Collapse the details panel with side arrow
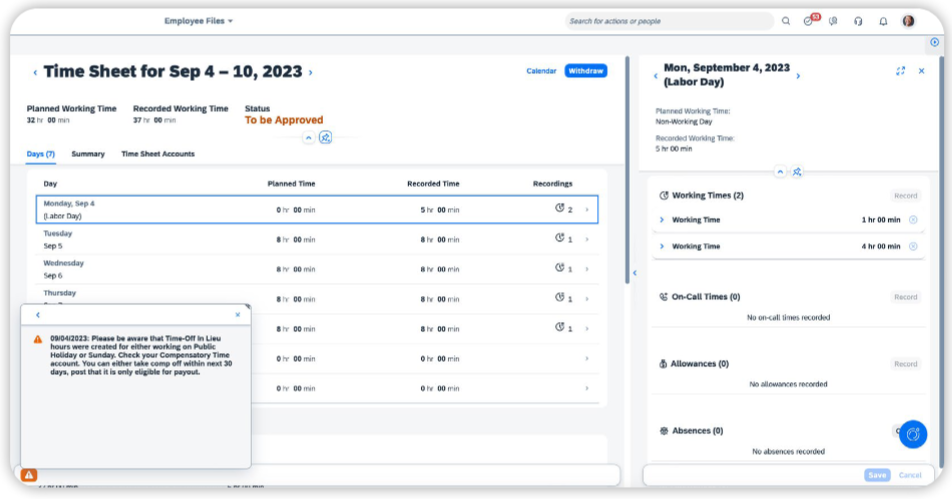This screenshot has width=952, height=499. [634, 273]
